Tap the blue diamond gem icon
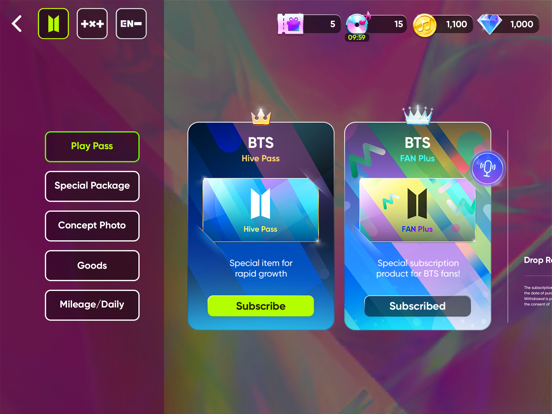This screenshot has width=552, height=414. (489, 24)
